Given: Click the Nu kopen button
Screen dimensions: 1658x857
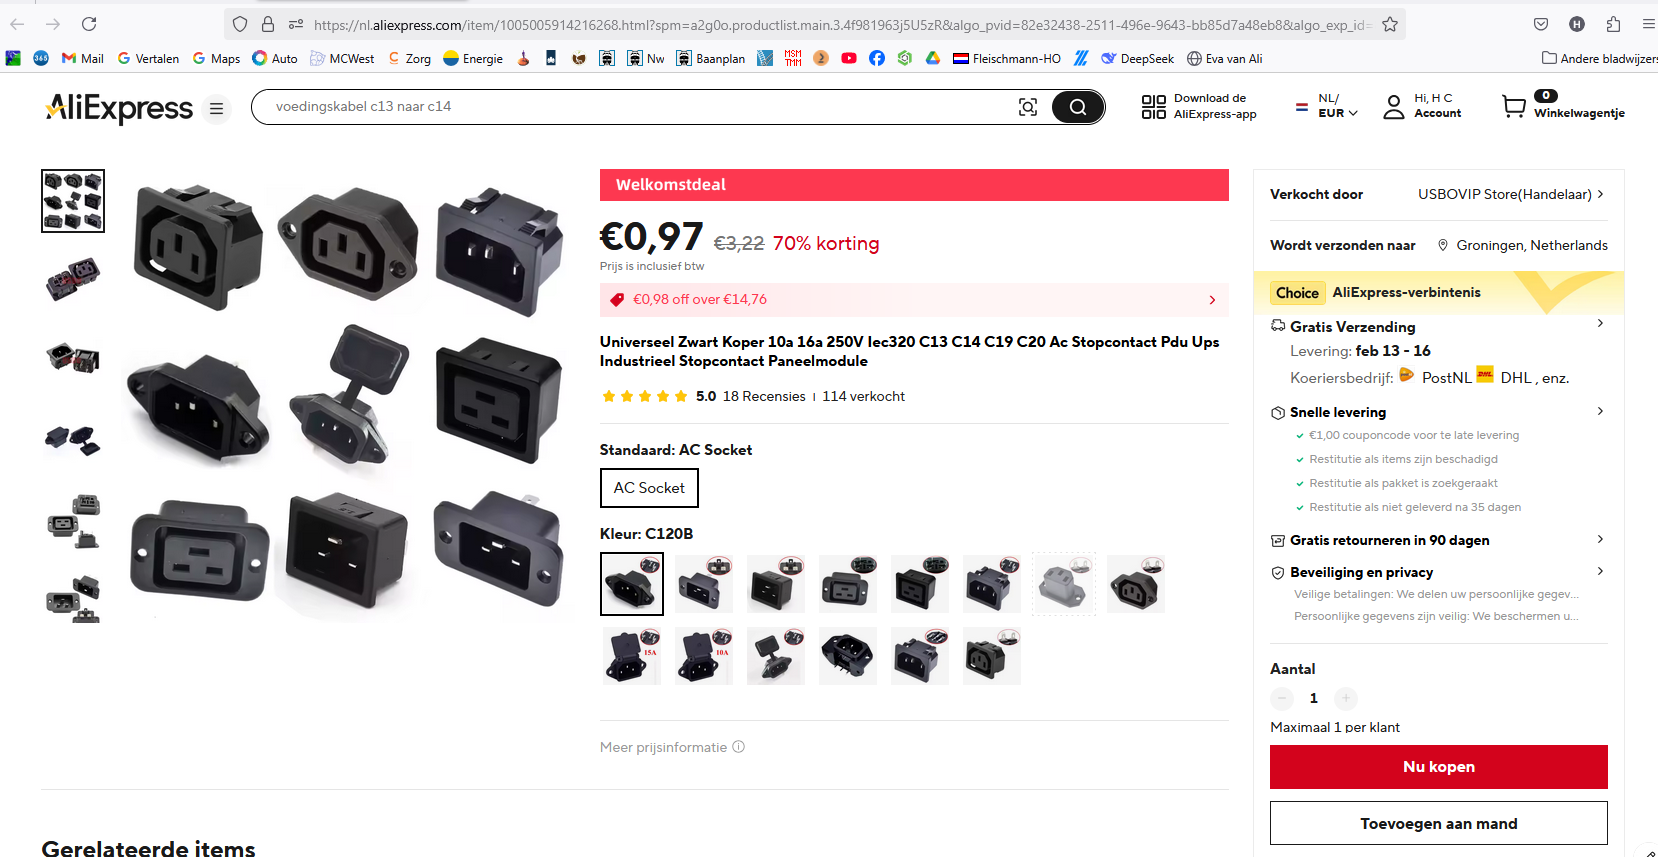Looking at the screenshot, I should point(1439,767).
